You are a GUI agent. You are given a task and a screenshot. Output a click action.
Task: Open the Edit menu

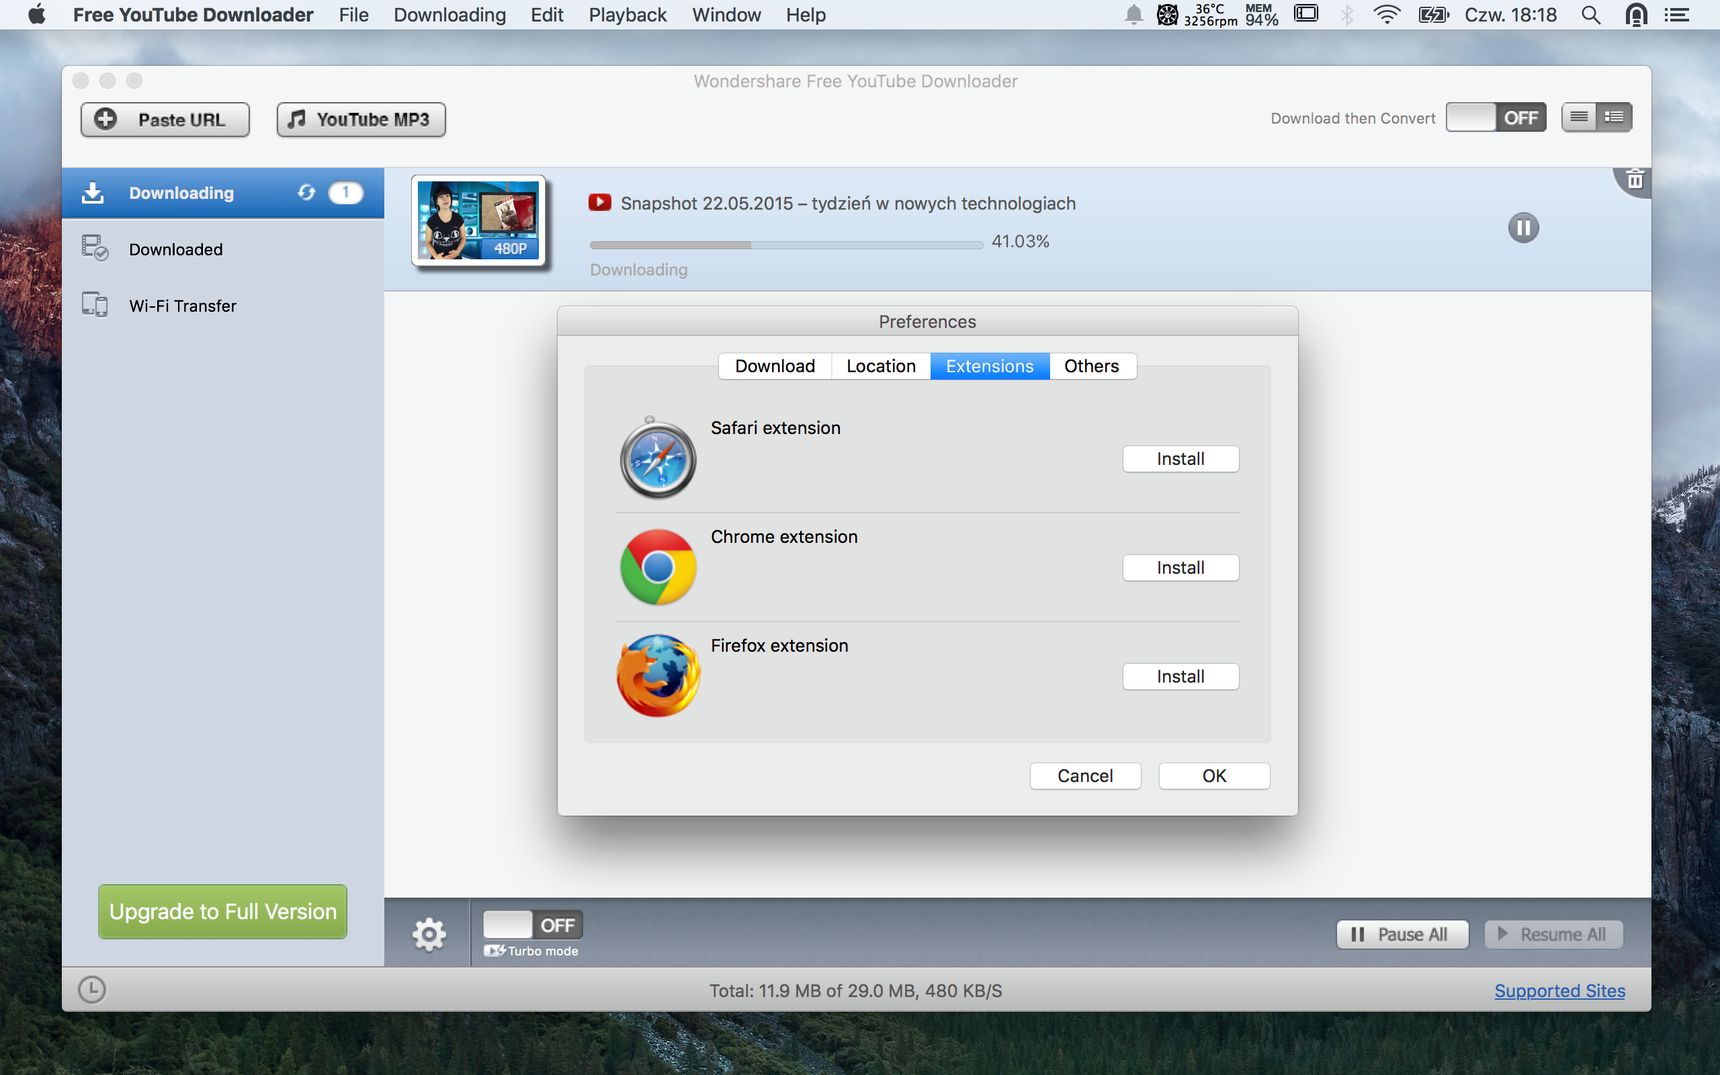(x=547, y=14)
